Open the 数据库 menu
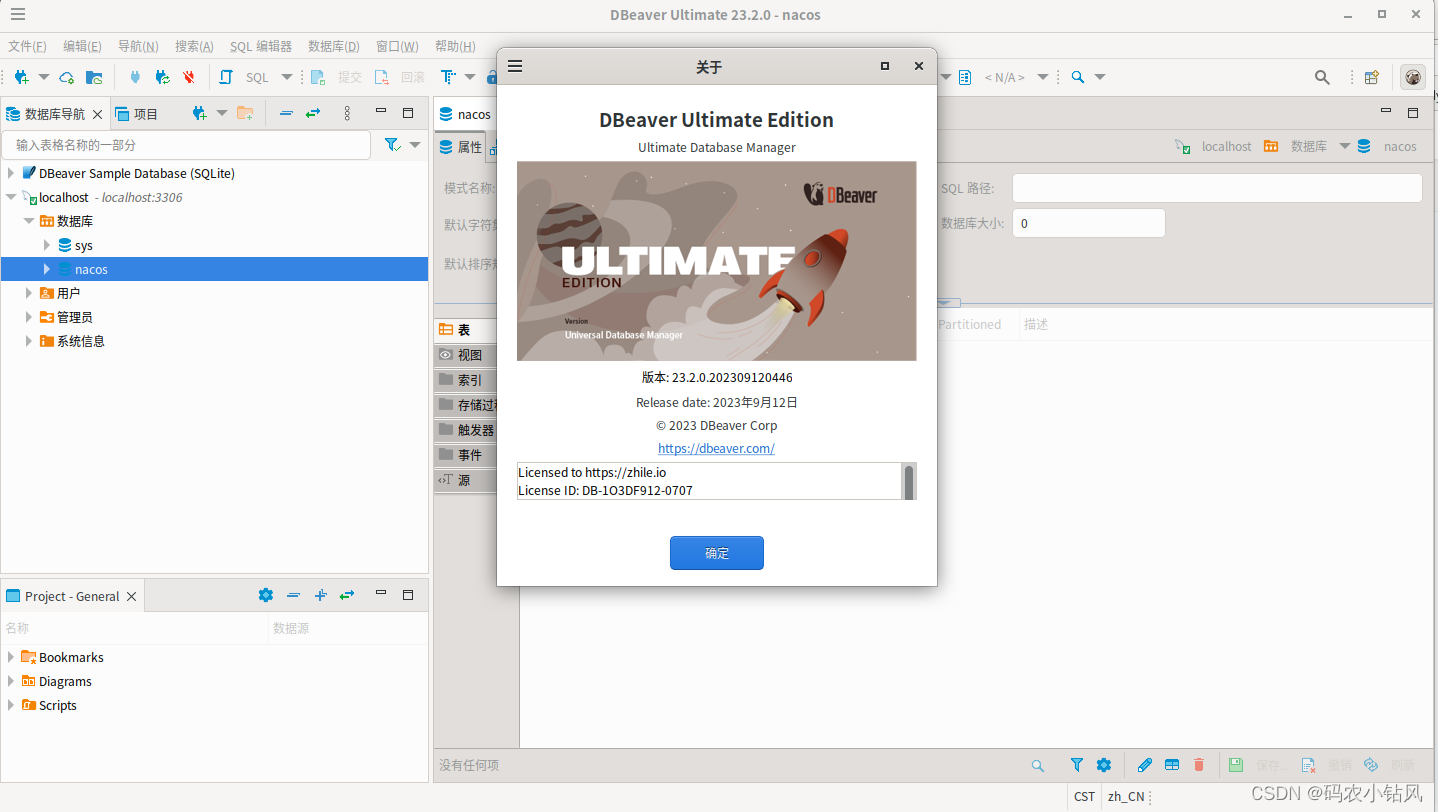This screenshot has height=812, width=1438. pyautogui.click(x=333, y=45)
